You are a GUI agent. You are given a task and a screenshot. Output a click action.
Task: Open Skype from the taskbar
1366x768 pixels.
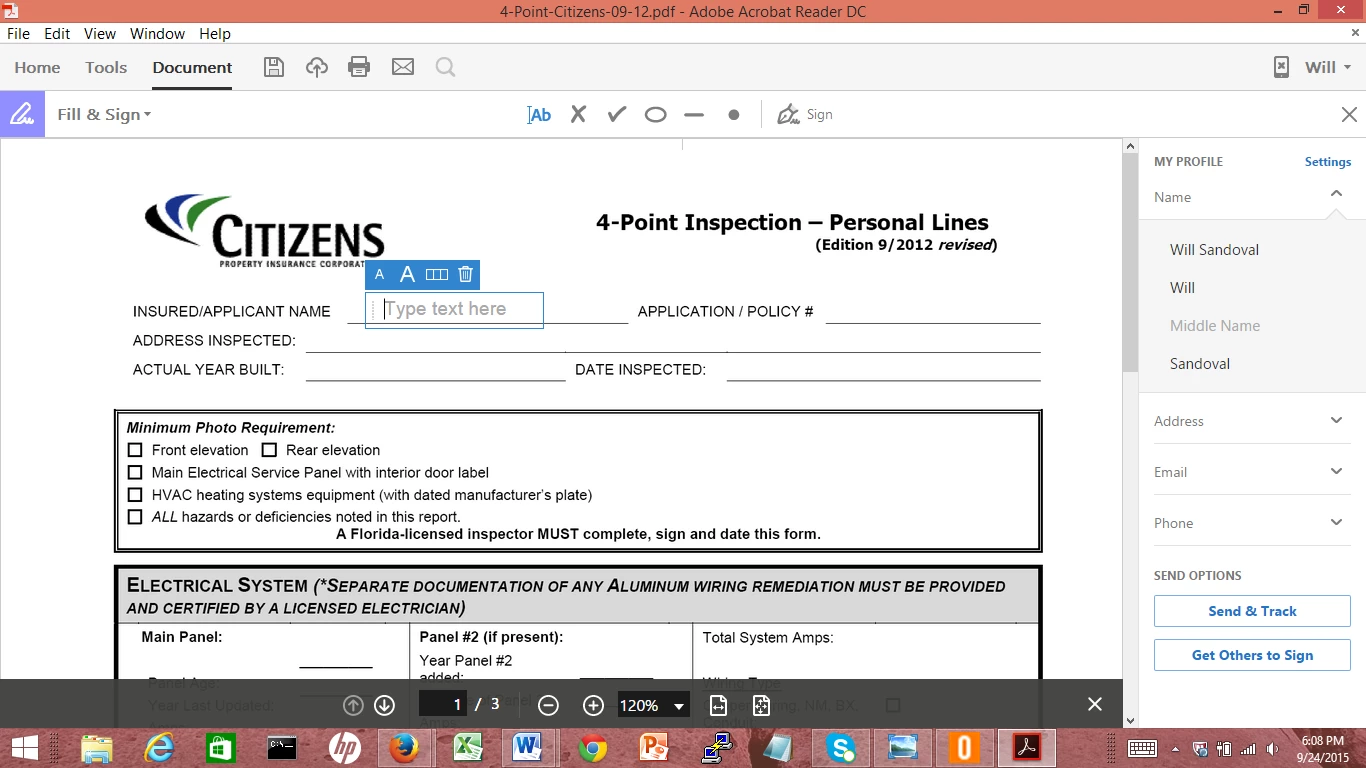pyautogui.click(x=841, y=747)
